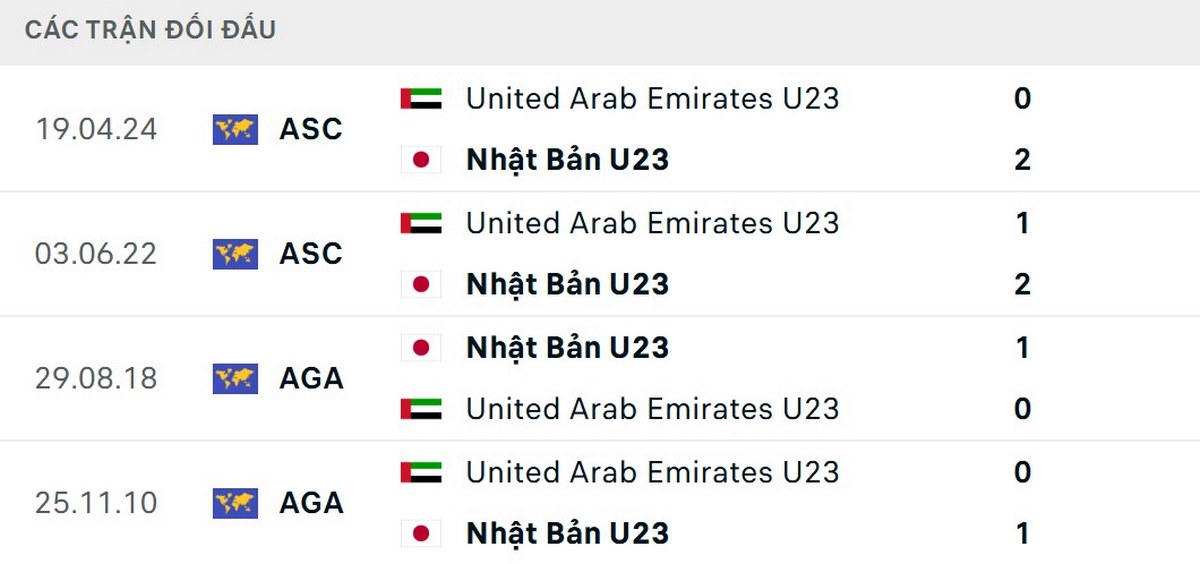The image size is (1200, 564).
Task: Click the UAE flag in the 03.06.22 match
Action: (x=421, y=223)
